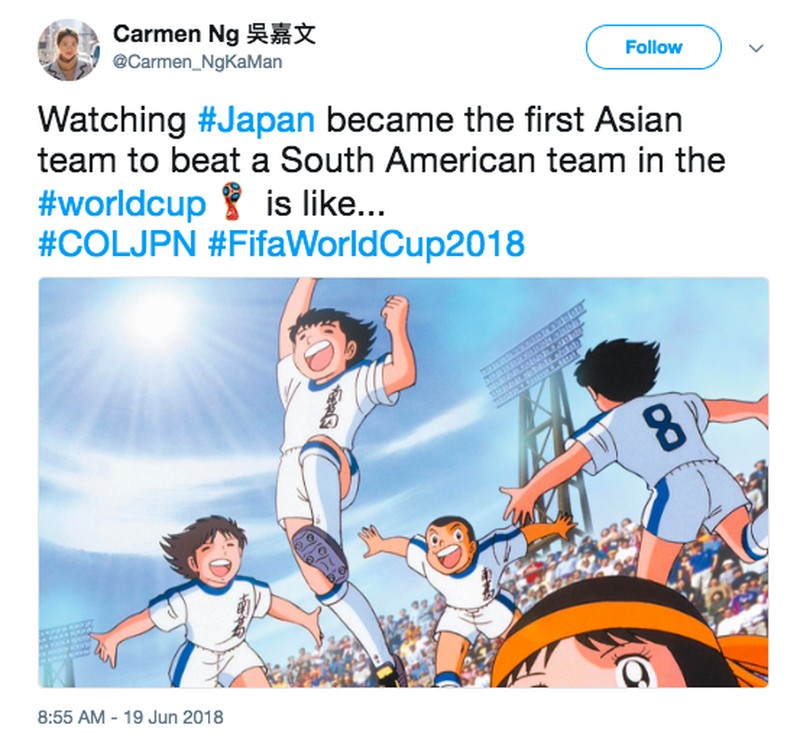The image size is (800, 741).
Task: Open the #Japan hashtag
Action: pyautogui.click(x=256, y=119)
